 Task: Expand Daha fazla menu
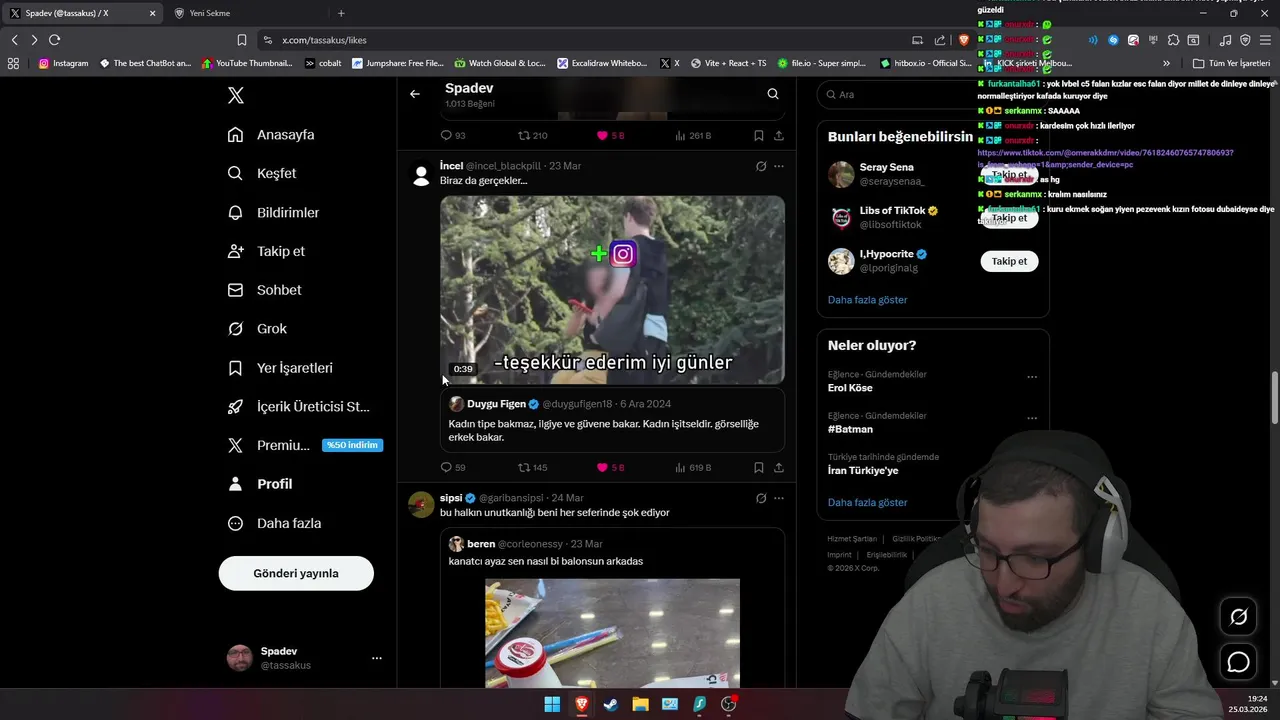point(274,523)
